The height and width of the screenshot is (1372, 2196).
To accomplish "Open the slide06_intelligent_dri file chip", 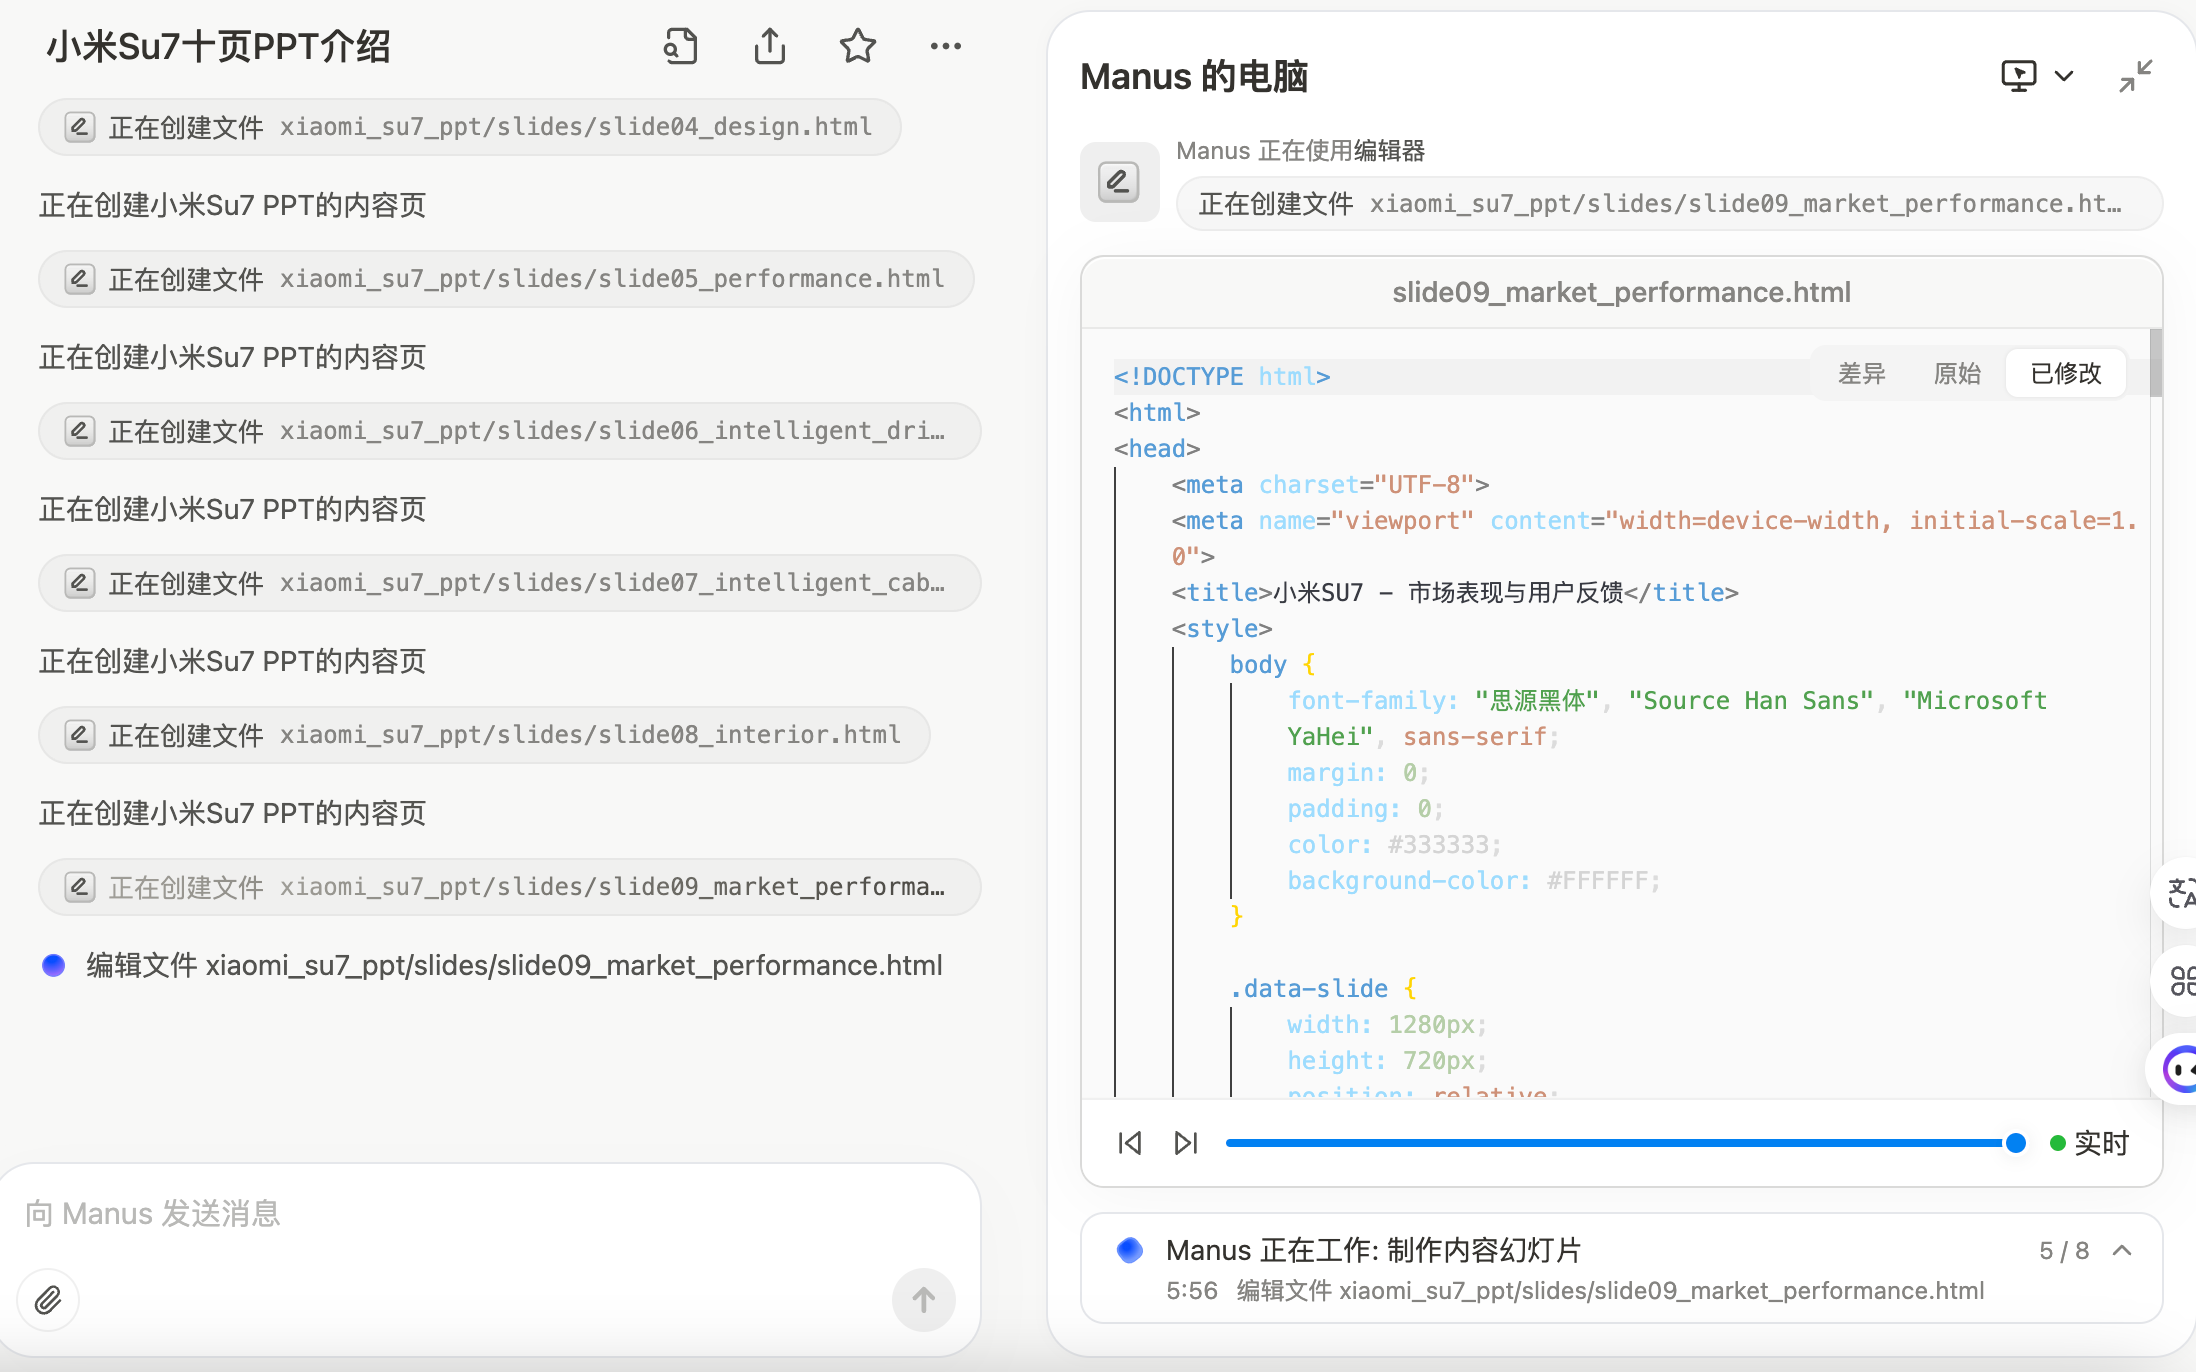I will click(509, 431).
